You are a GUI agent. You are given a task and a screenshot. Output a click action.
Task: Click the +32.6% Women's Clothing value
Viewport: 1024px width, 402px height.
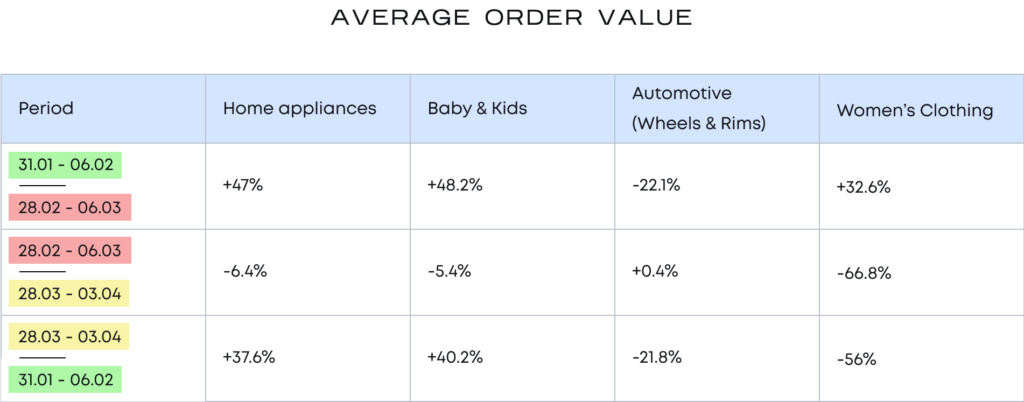tap(863, 187)
